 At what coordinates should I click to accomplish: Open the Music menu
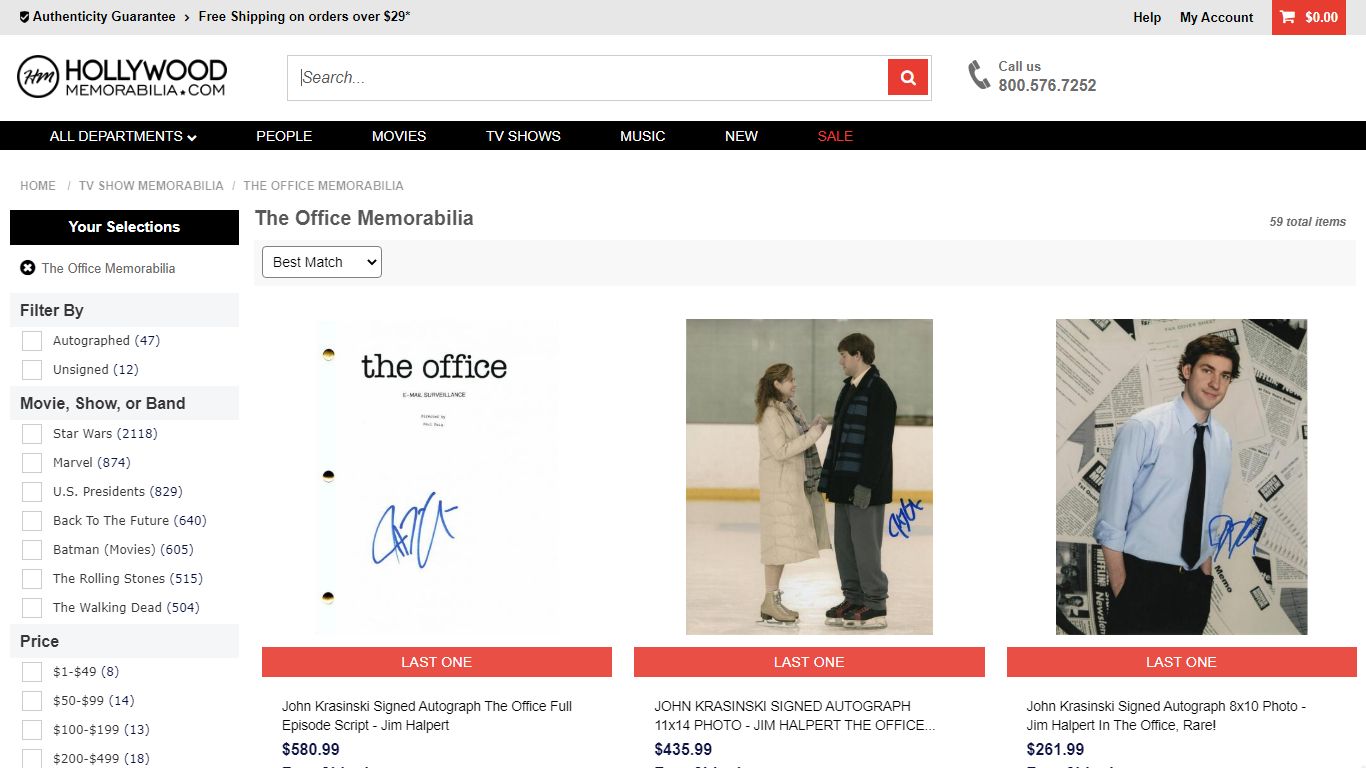pyautogui.click(x=642, y=136)
